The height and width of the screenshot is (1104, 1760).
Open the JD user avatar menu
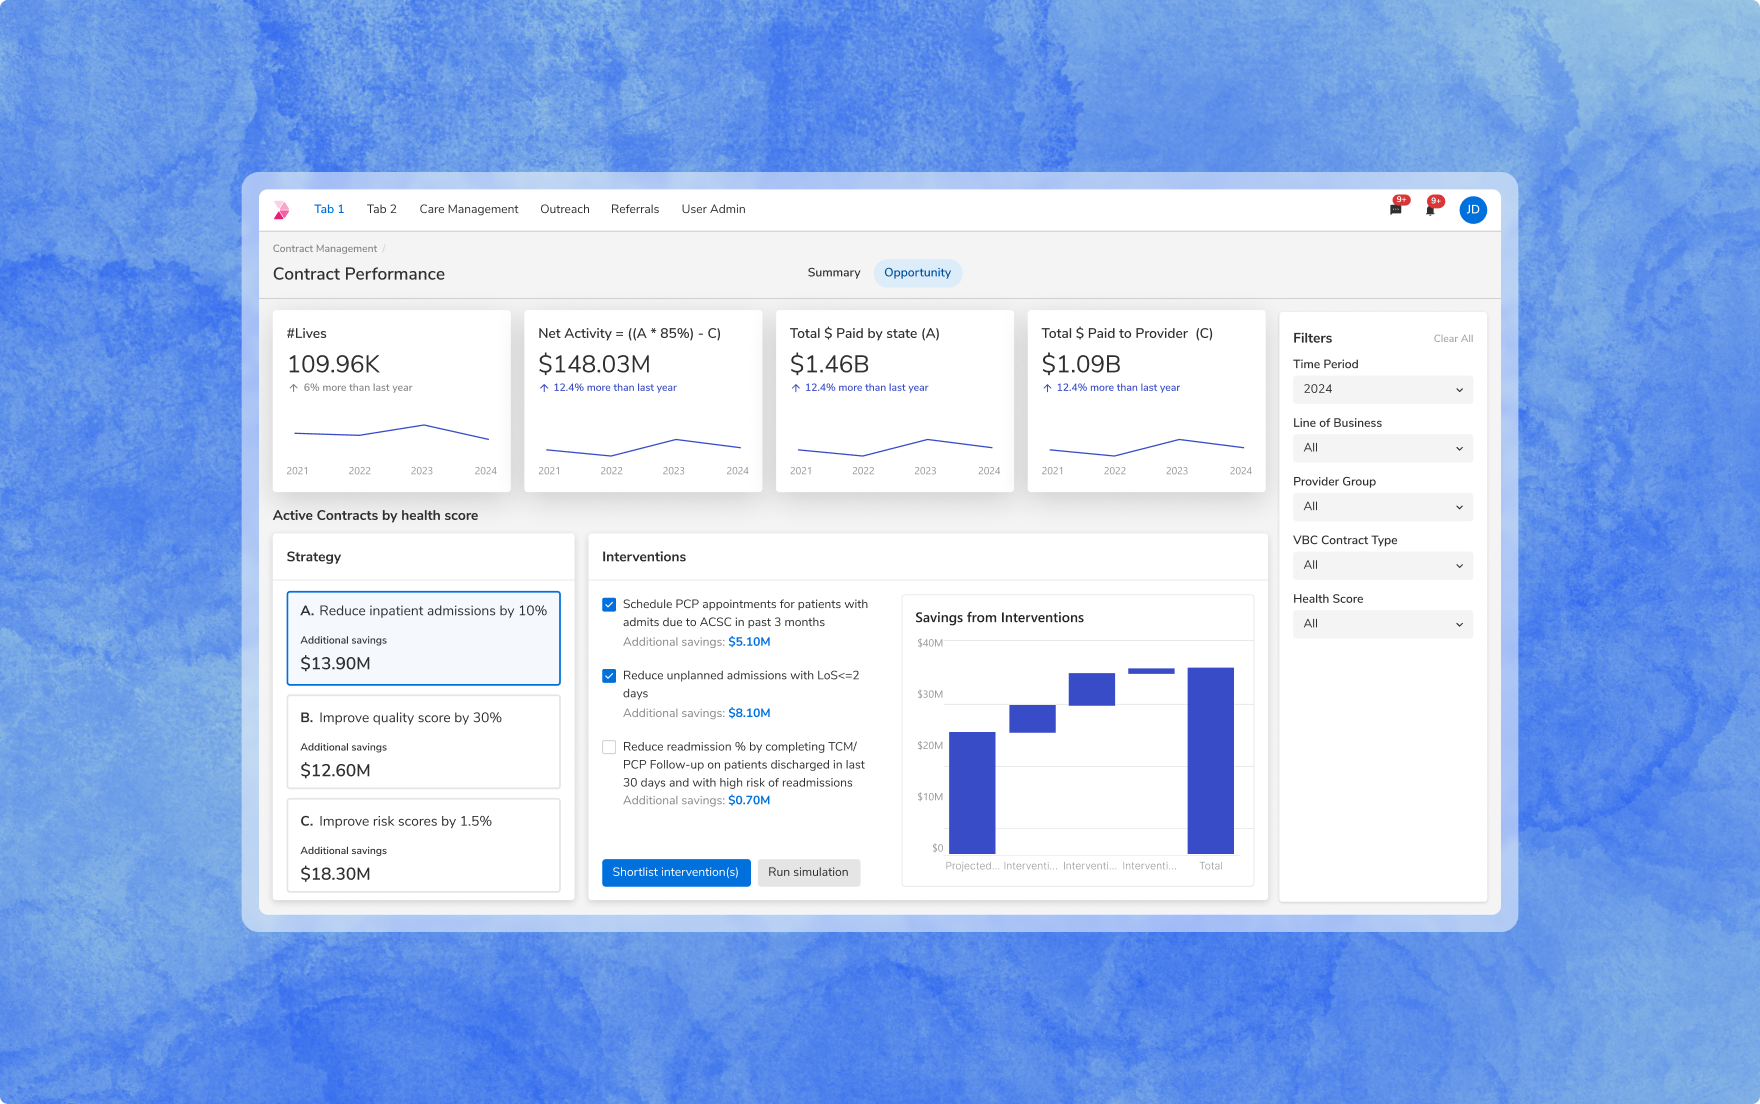(x=1473, y=210)
